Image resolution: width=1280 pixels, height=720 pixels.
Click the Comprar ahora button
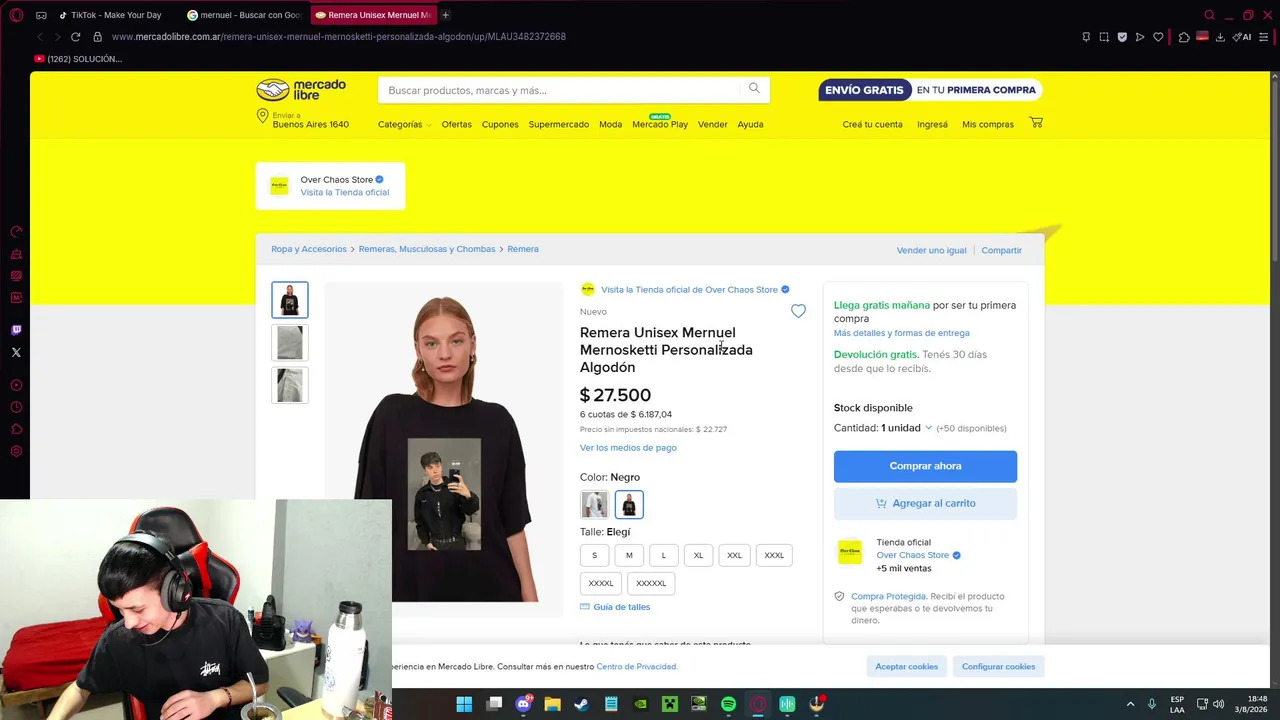pyautogui.click(x=925, y=466)
